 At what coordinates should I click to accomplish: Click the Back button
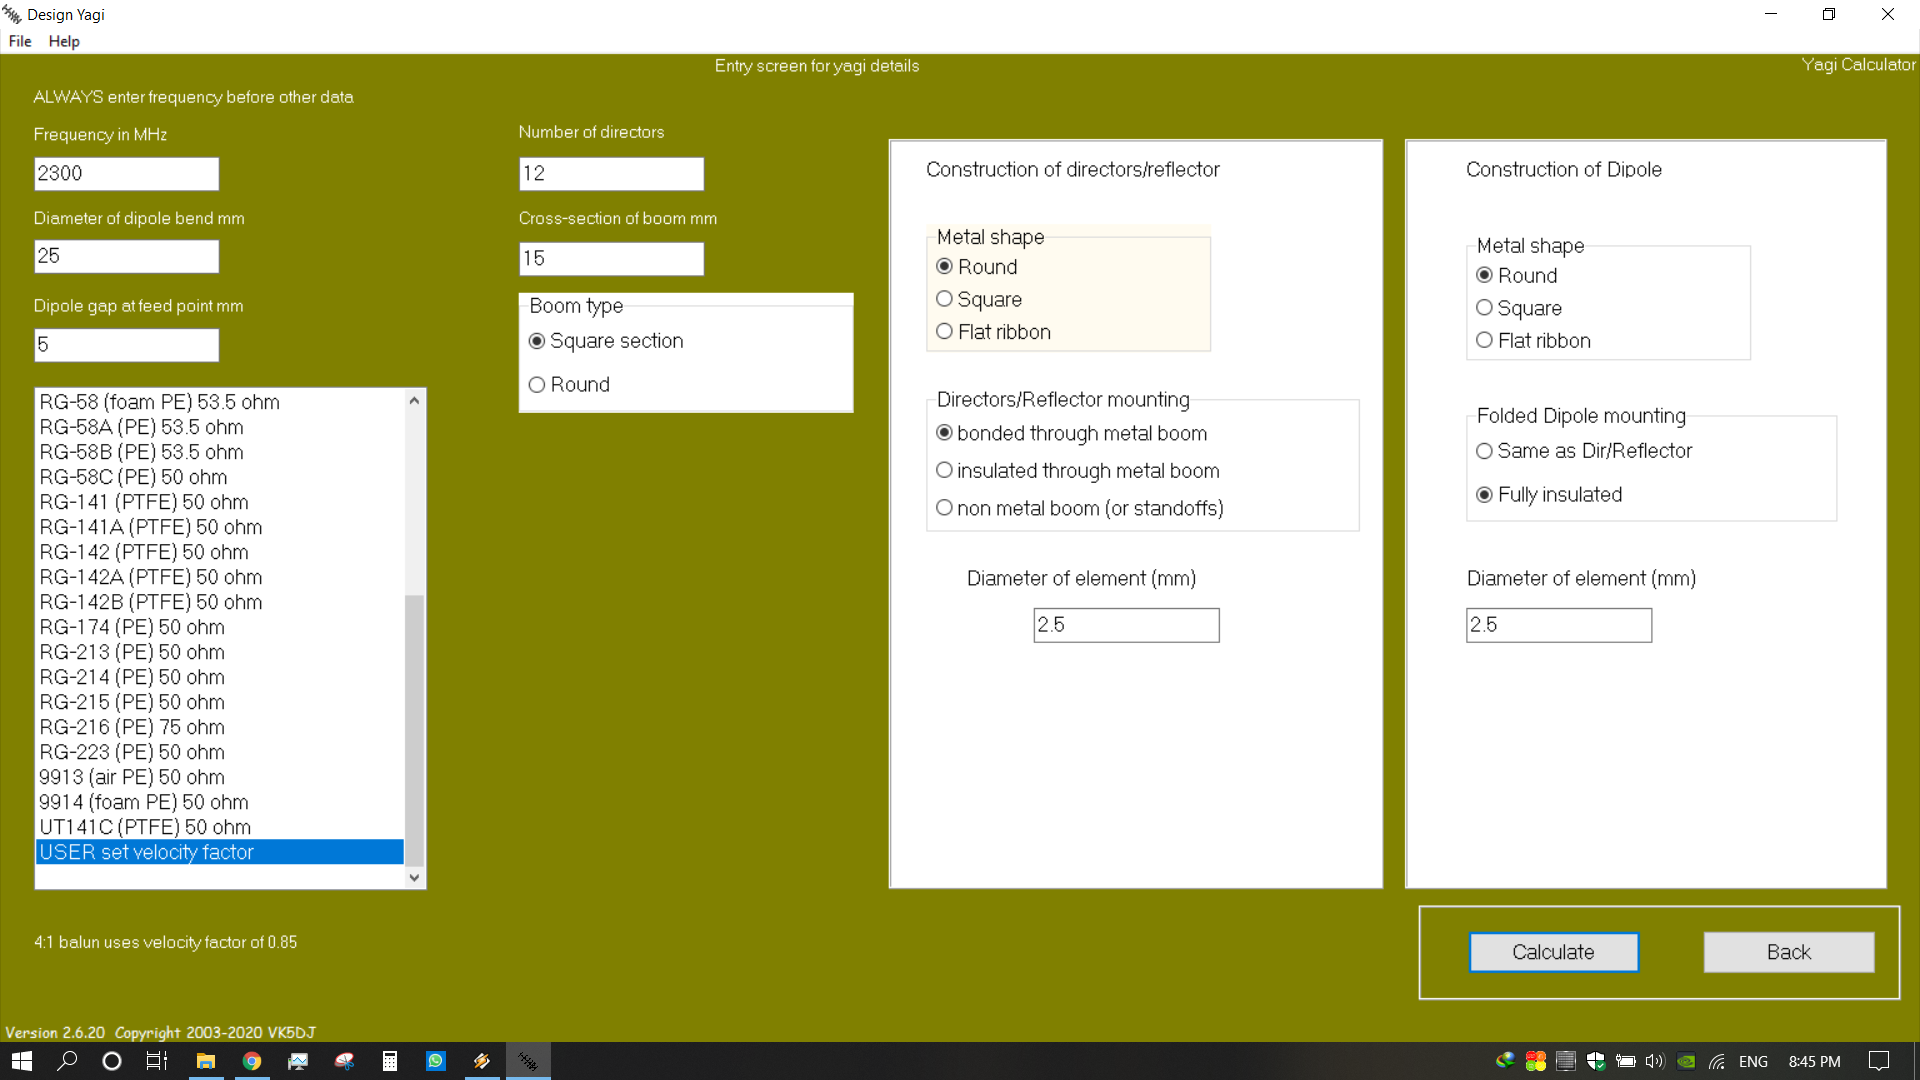pos(1788,952)
